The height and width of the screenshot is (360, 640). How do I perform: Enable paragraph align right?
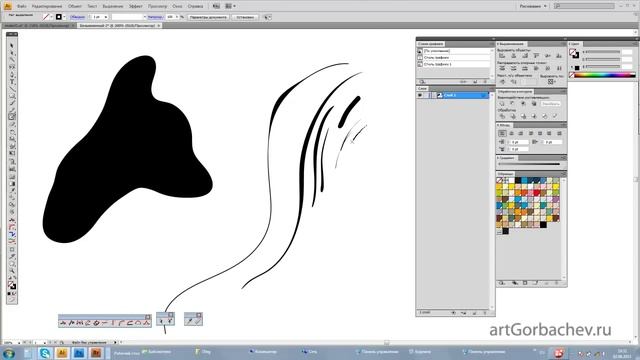(521, 133)
